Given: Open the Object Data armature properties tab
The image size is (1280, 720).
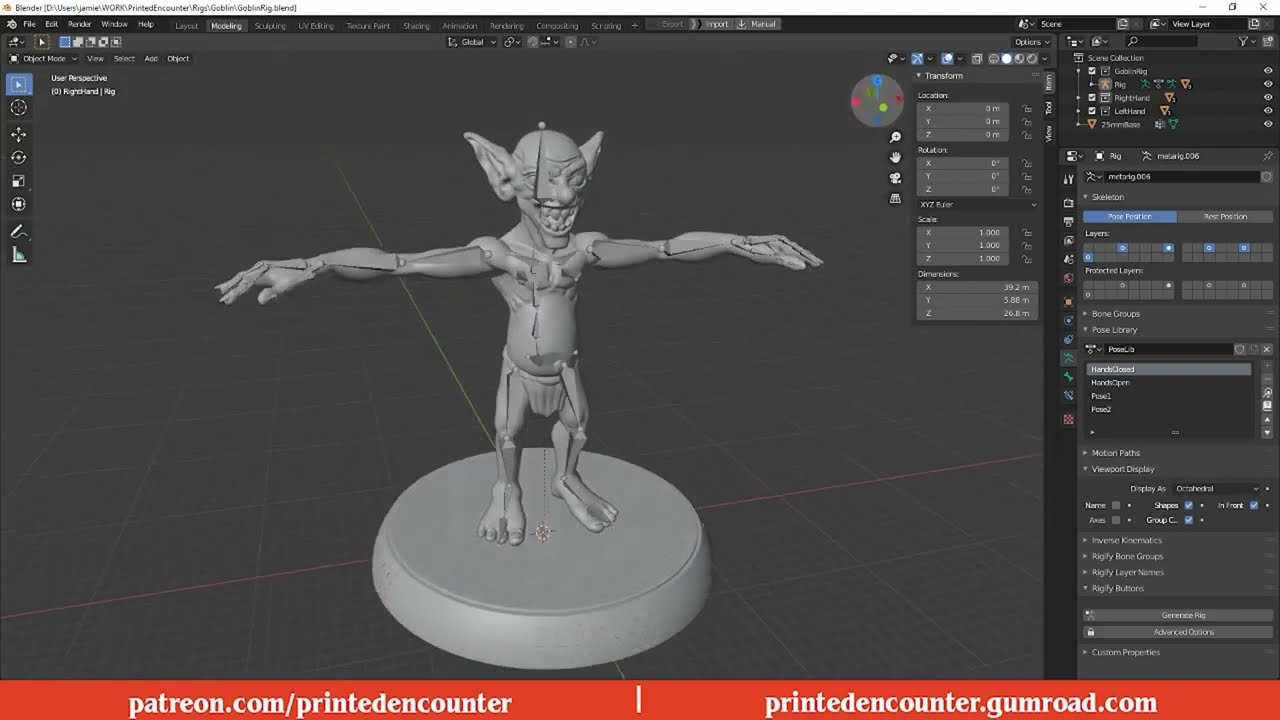Looking at the screenshot, I should [1068, 357].
